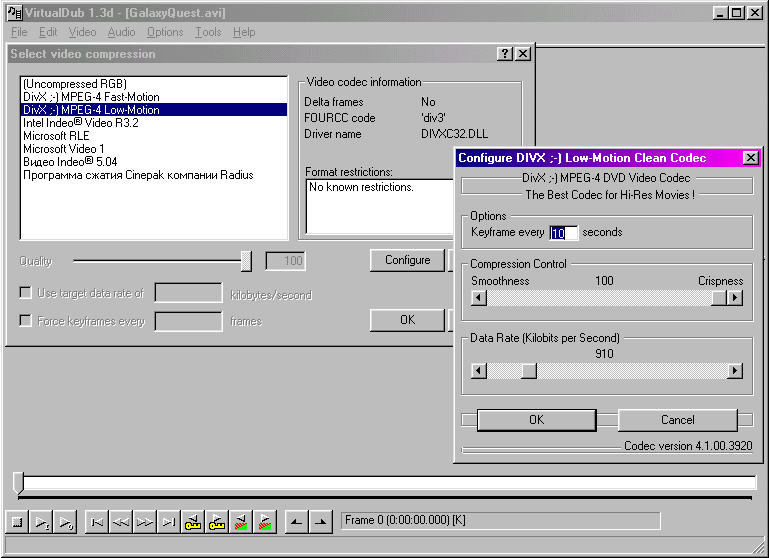Click the Quality value field showing 100

click(x=285, y=261)
